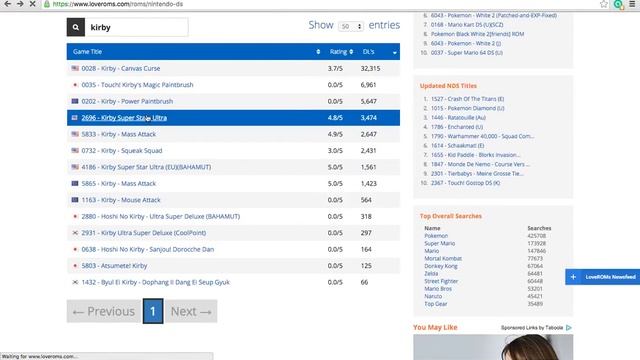Click the flag icon for Kirby Canvas Curse
Image resolution: width=640 pixels, height=360 pixels.
75,68
